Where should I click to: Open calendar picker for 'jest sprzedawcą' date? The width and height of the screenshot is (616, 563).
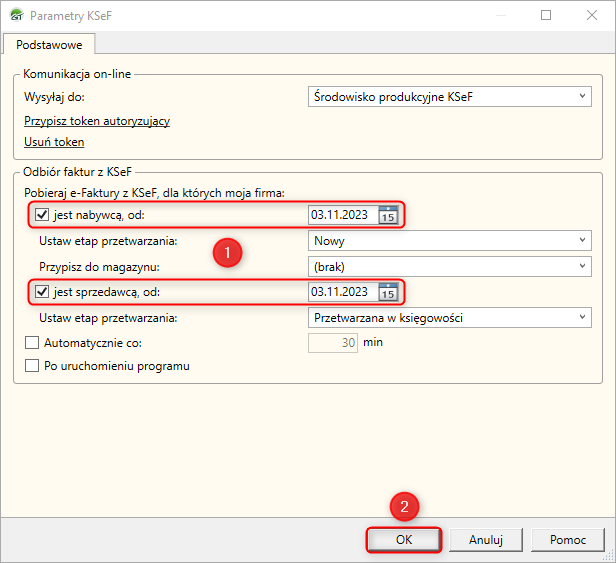pos(388,292)
